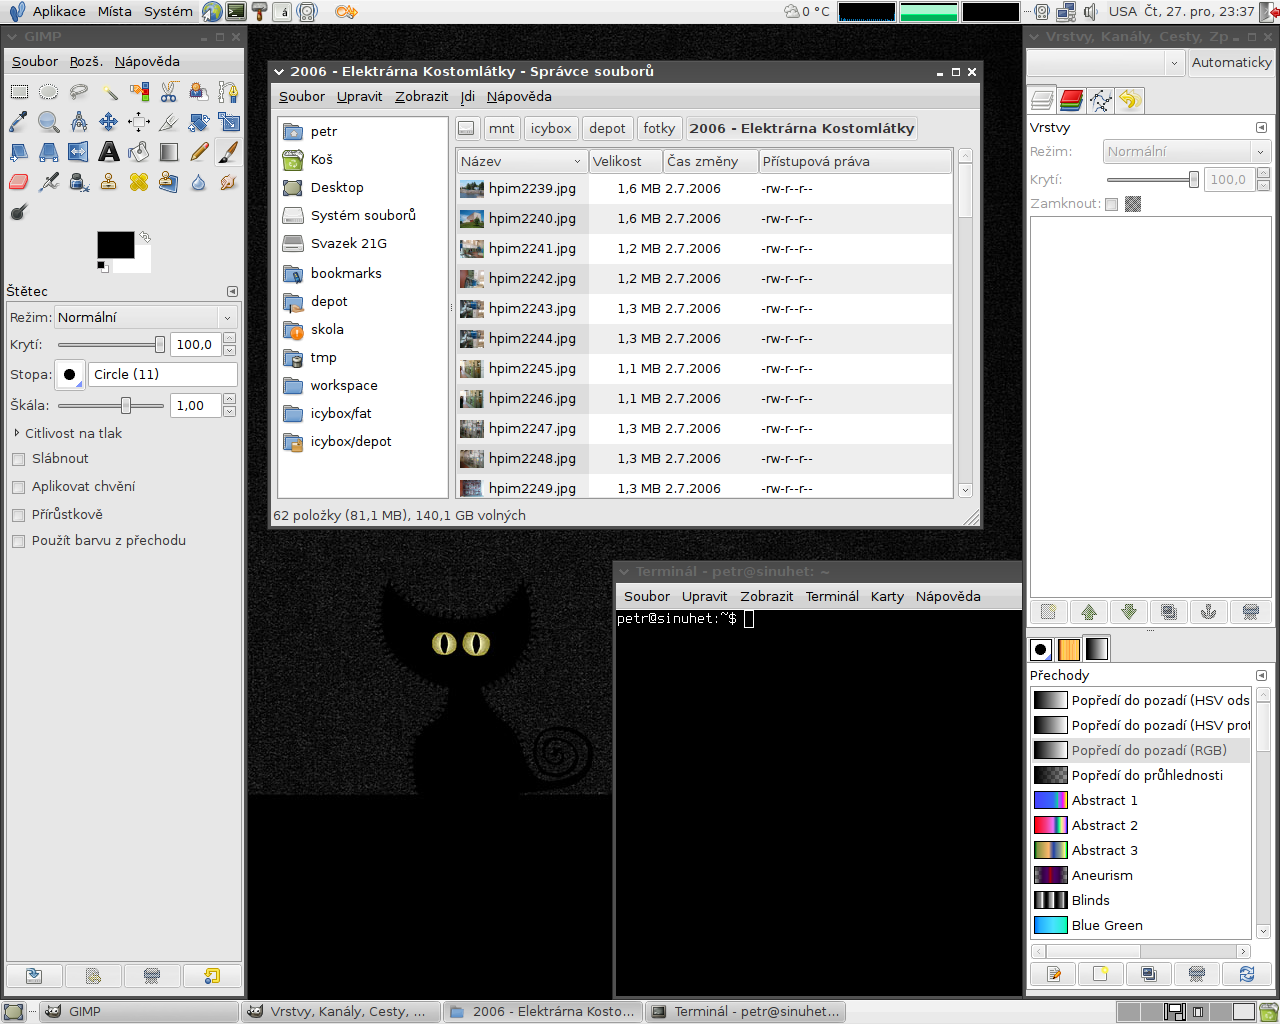Open the Vrstvy tab configuration menu
Screen dimensions: 1280x1024
[1261, 127]
